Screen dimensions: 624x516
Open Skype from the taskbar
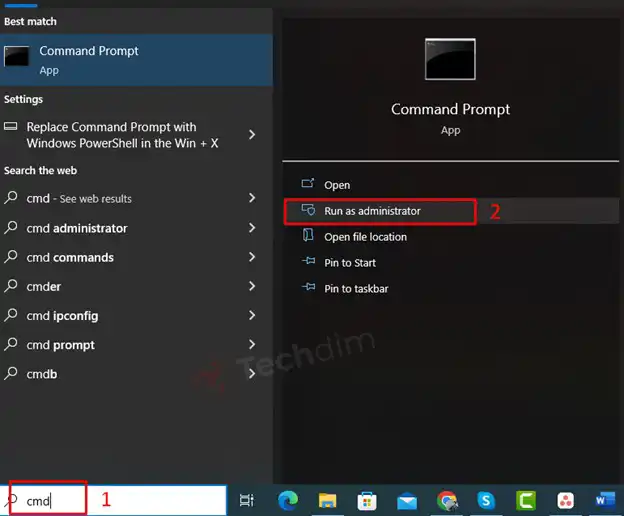[x=486, y=499]
